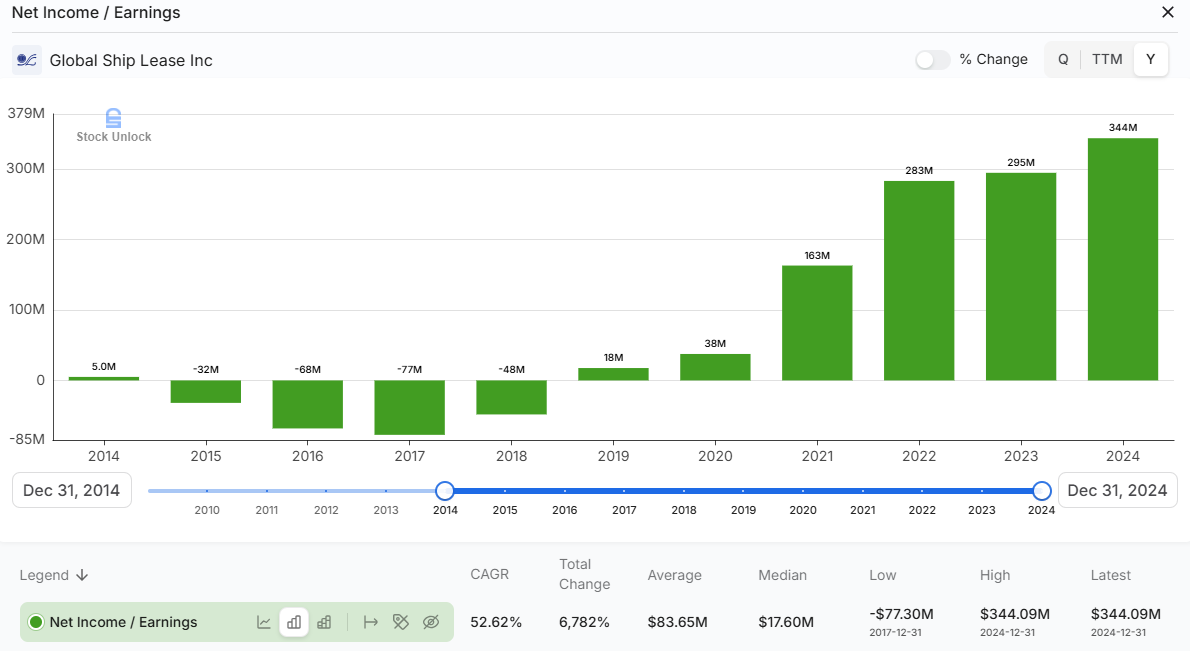Hide the Net Income series with eye icon
The height and width of the screenshot is (651, 1190).
(x=431, y=622)
